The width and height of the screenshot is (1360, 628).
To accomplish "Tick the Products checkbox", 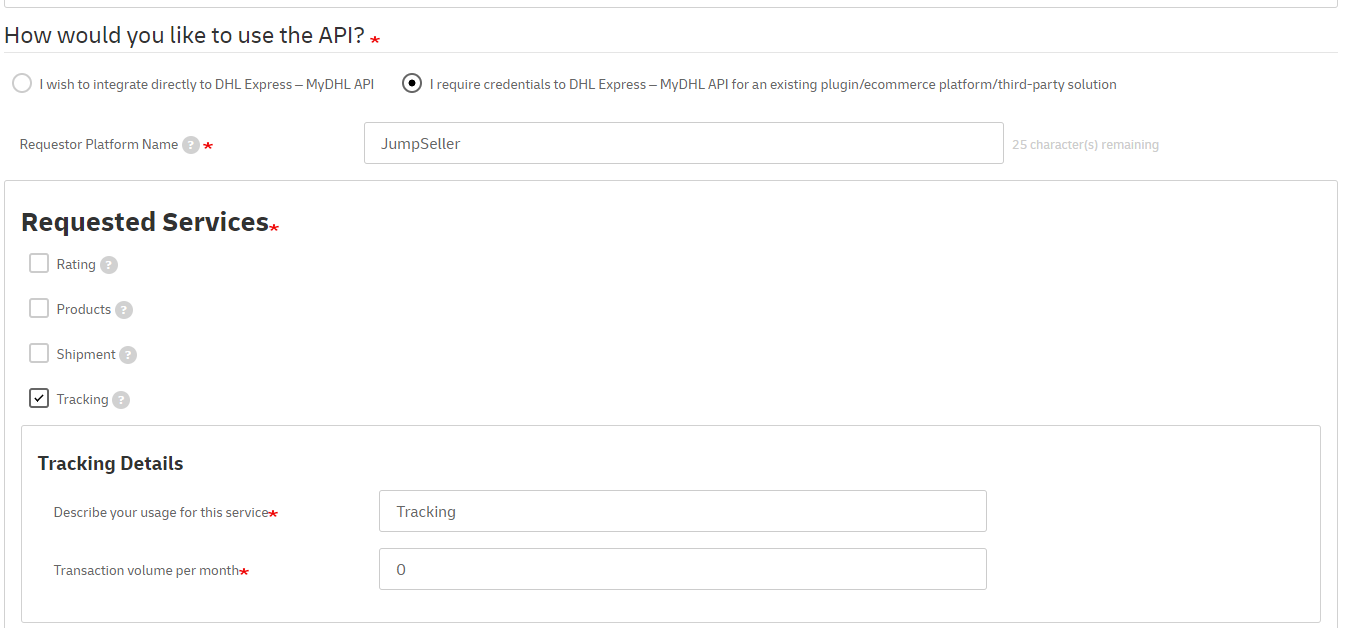I will click(x=39, y=309).
